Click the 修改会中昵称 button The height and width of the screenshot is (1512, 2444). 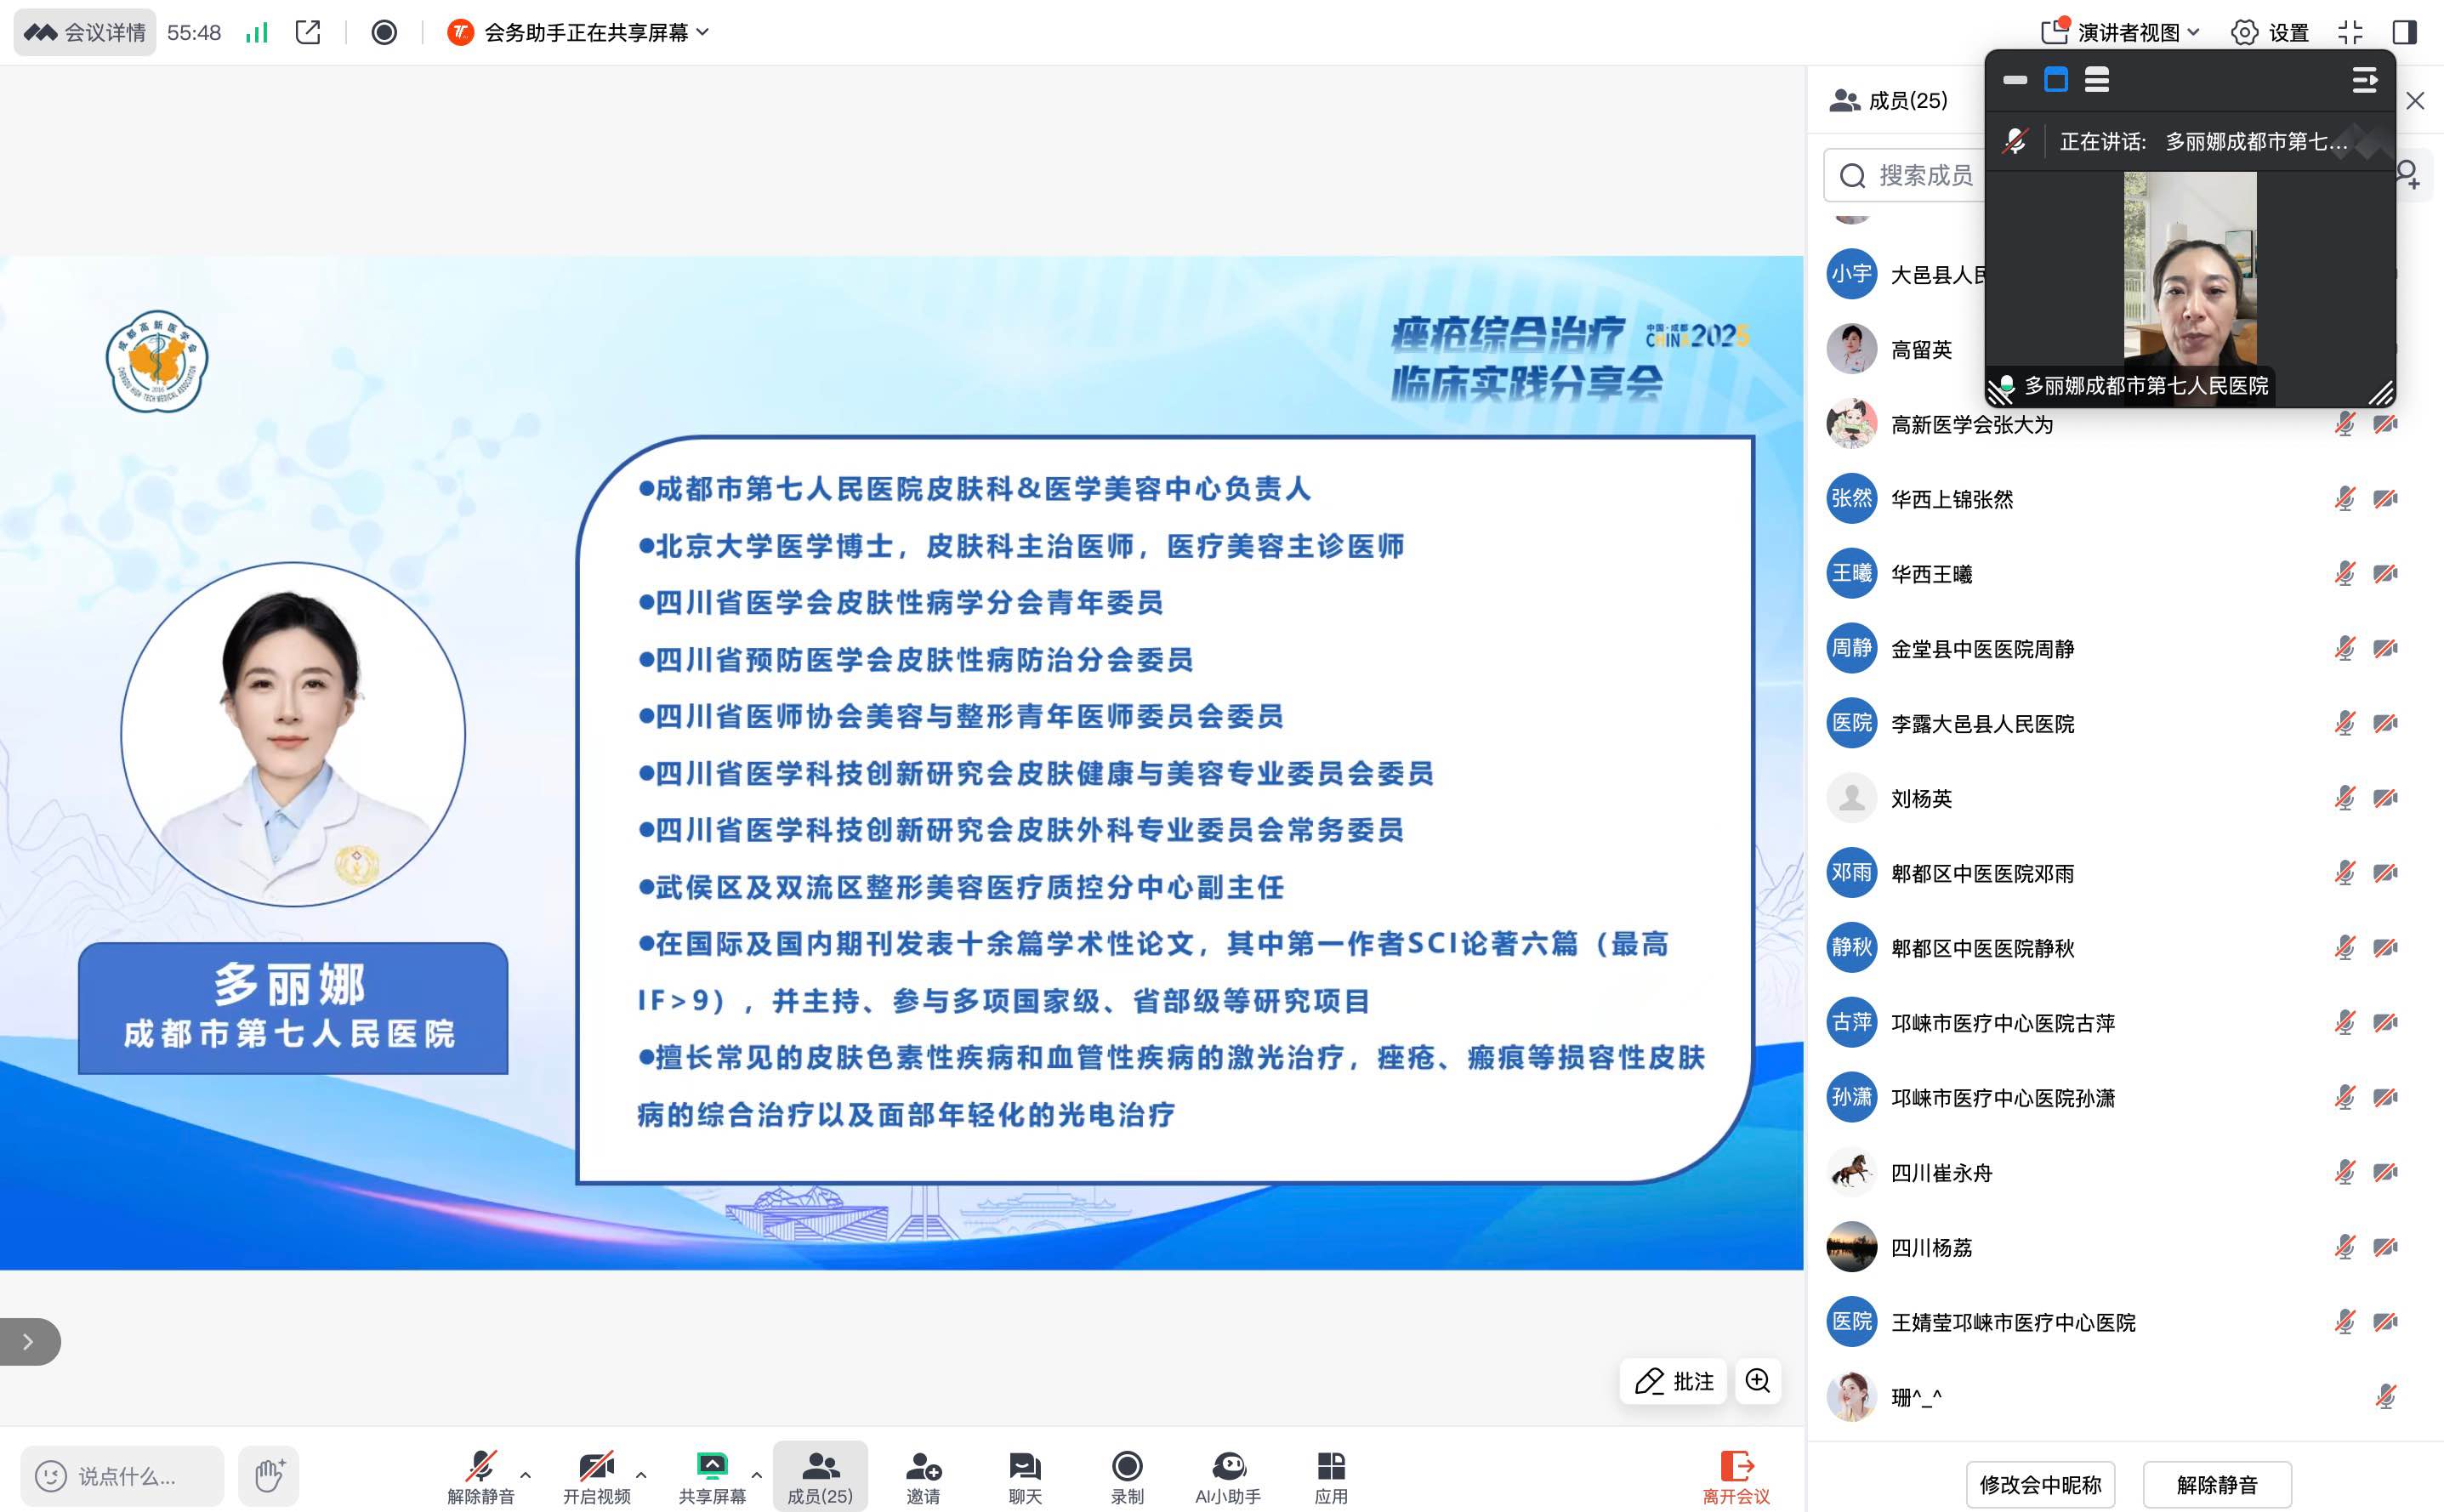[2040, 1484]
